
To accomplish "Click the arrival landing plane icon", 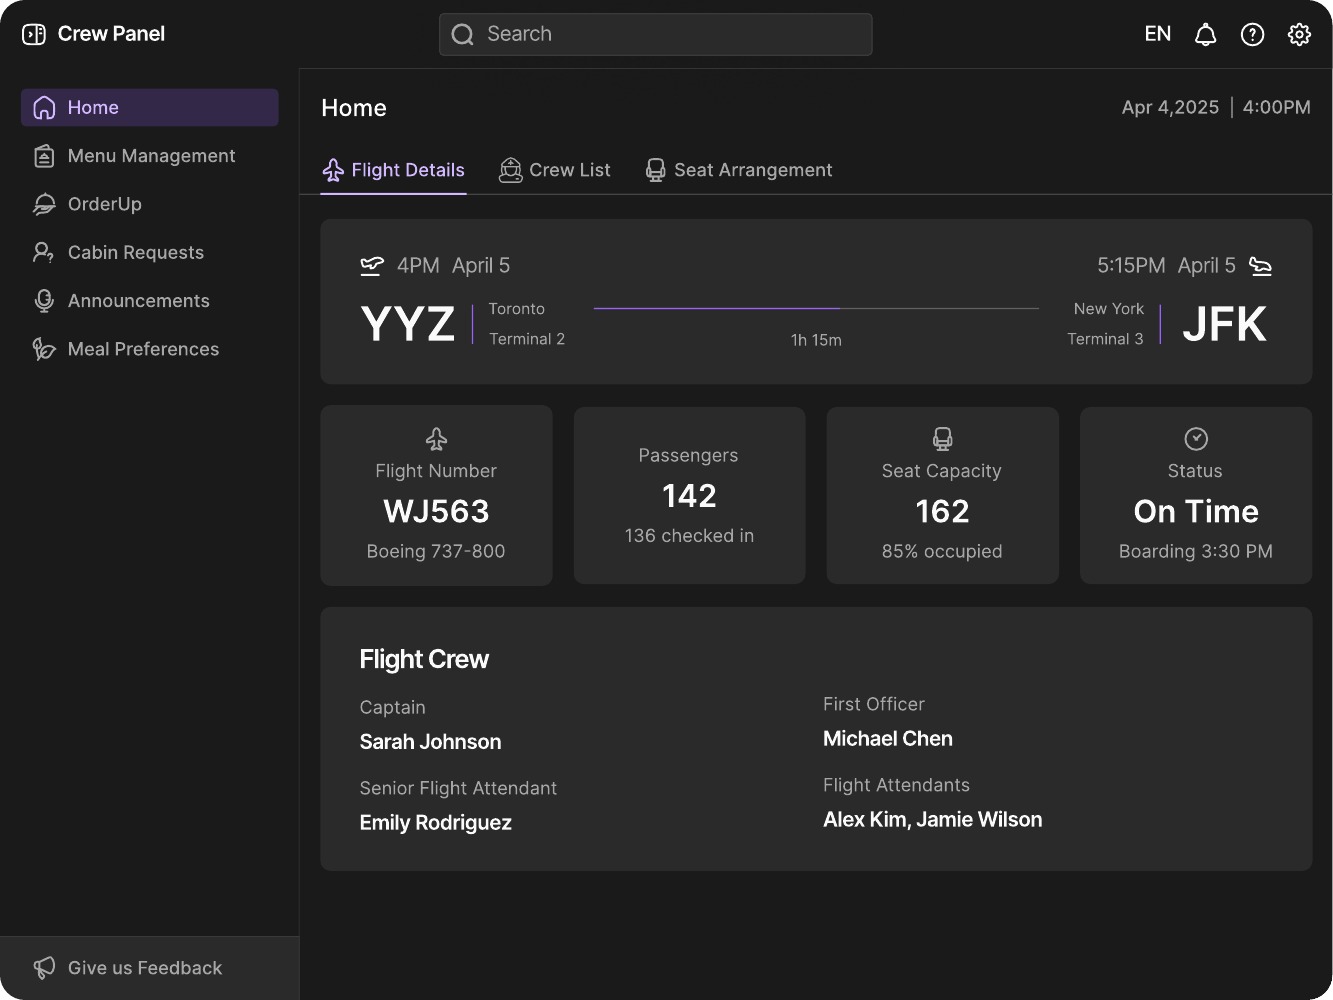I will click(x=1261, y=266).
